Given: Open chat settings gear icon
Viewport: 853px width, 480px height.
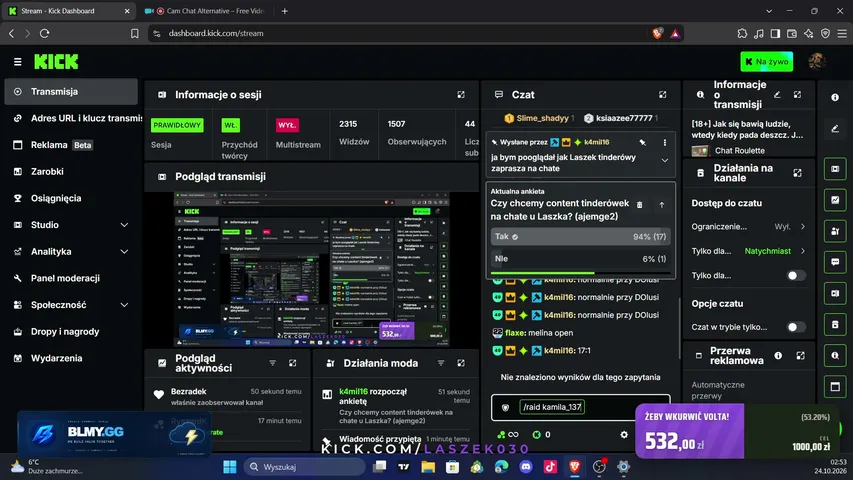Looking at the screenshot, I should coord(624,434).
